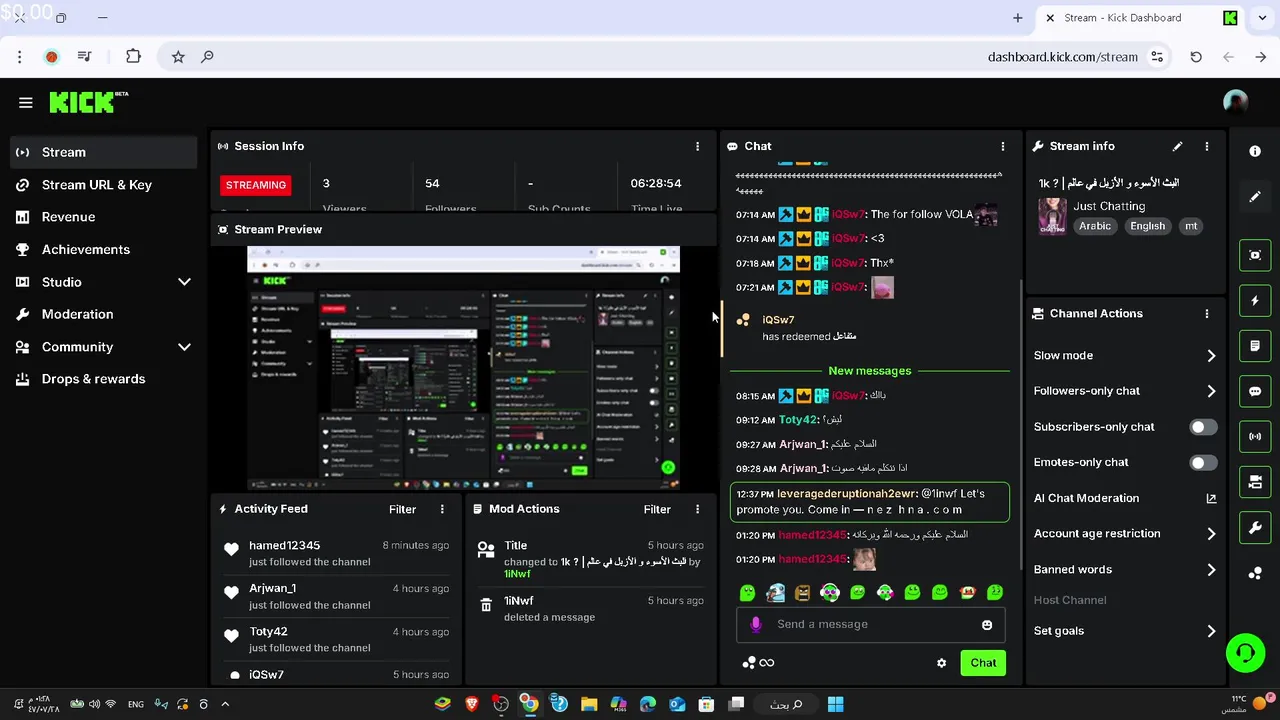Click the taskbar volume icon
This screenshot has height=720, width=1280.
coord(94,704)
